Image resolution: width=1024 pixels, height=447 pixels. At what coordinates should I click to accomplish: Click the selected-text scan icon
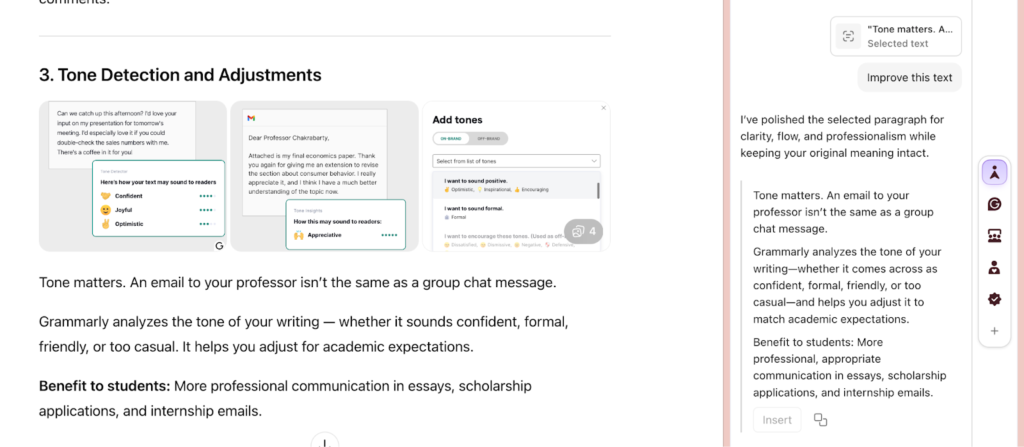tap(848, 36)
